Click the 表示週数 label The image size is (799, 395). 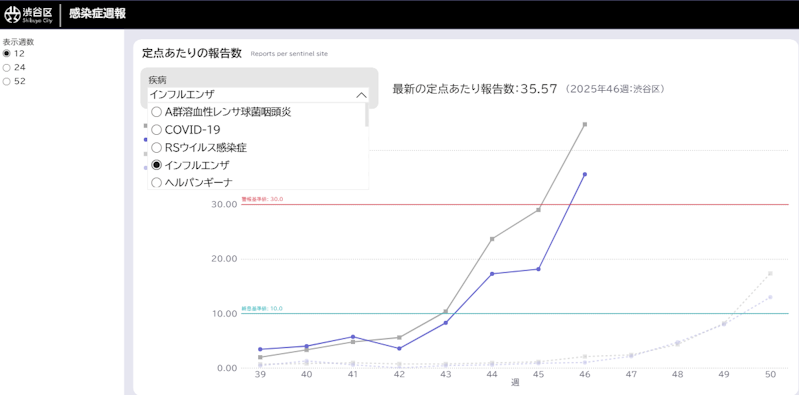(18, 42)
